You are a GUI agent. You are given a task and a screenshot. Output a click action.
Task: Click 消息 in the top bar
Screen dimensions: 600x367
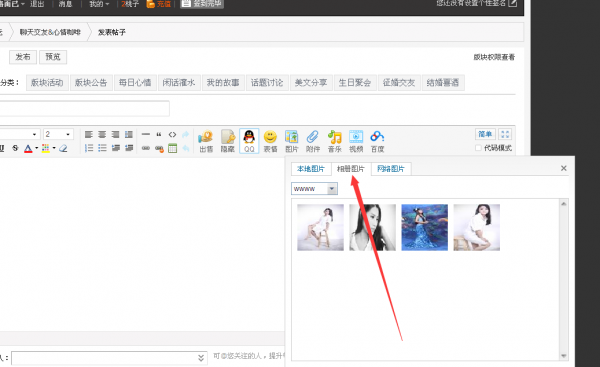65,4
